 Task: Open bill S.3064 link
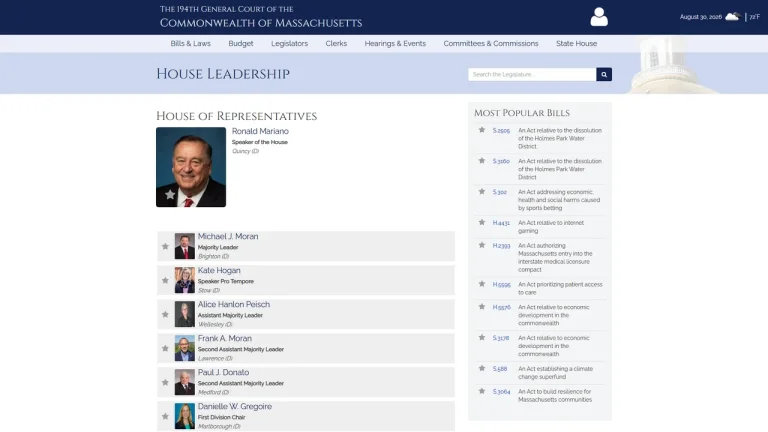coord(501,392)
